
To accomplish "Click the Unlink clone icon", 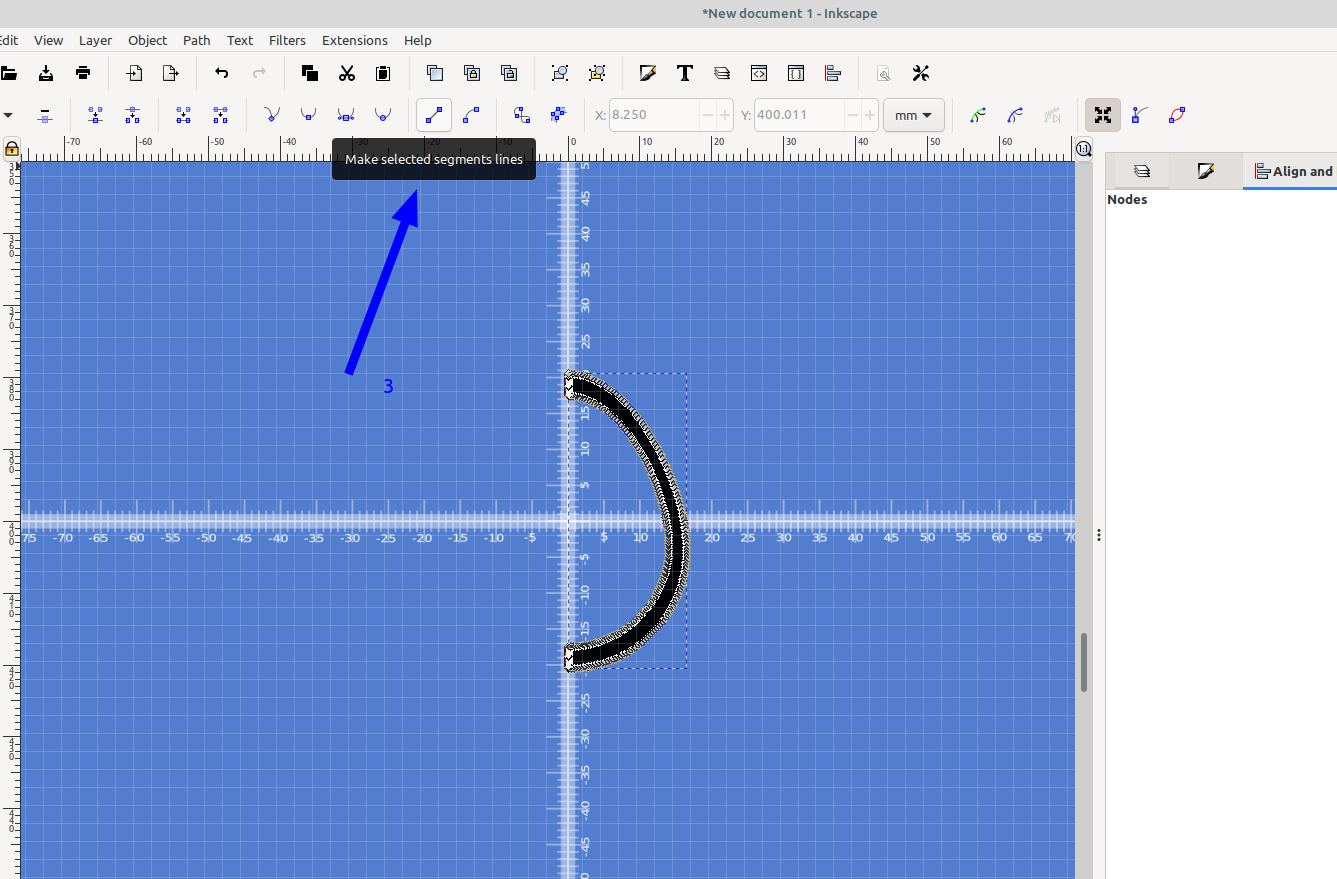I will tap(509, 73).
